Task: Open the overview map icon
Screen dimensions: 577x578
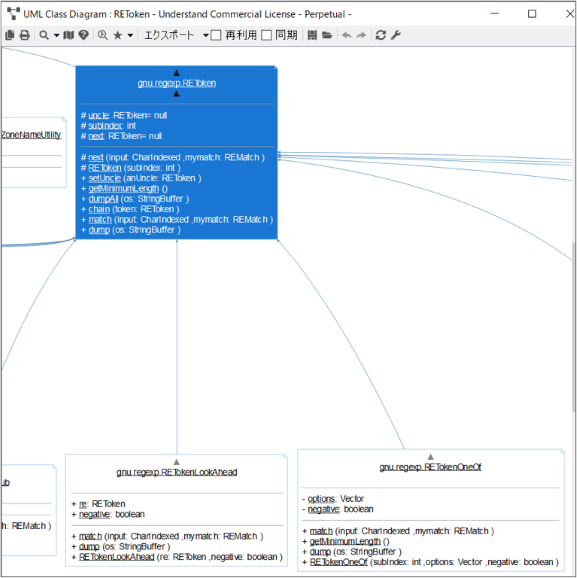Action: pos(69,35)
